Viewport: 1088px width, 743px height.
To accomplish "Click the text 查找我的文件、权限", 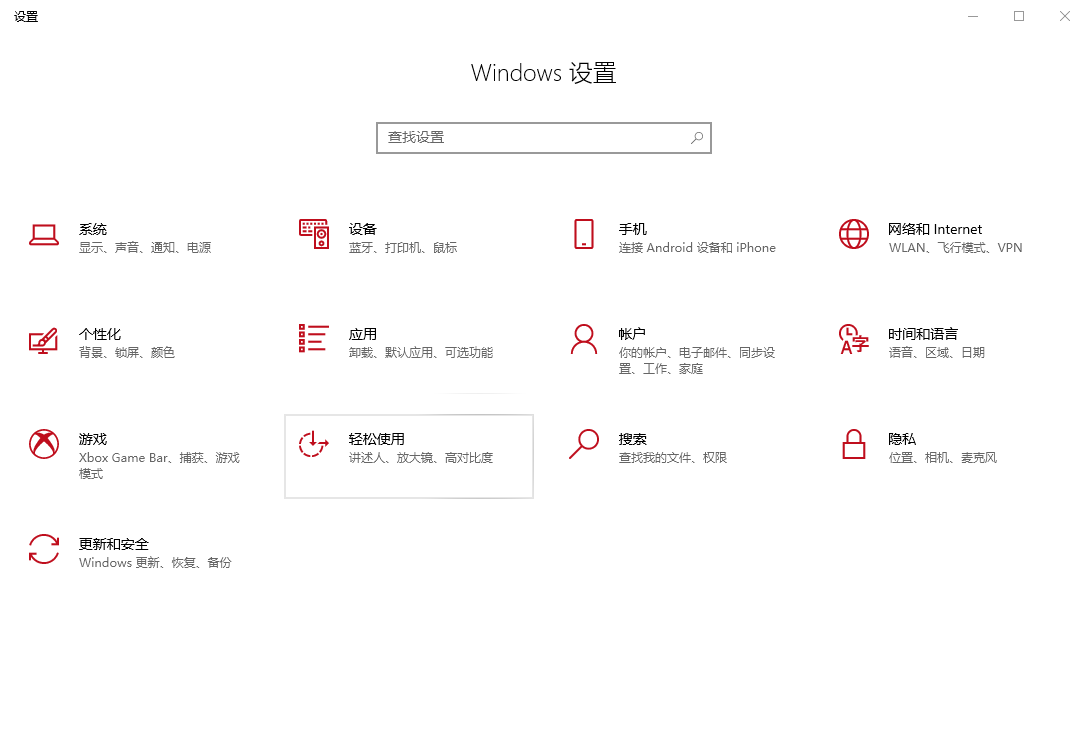I will pos(673,458).
